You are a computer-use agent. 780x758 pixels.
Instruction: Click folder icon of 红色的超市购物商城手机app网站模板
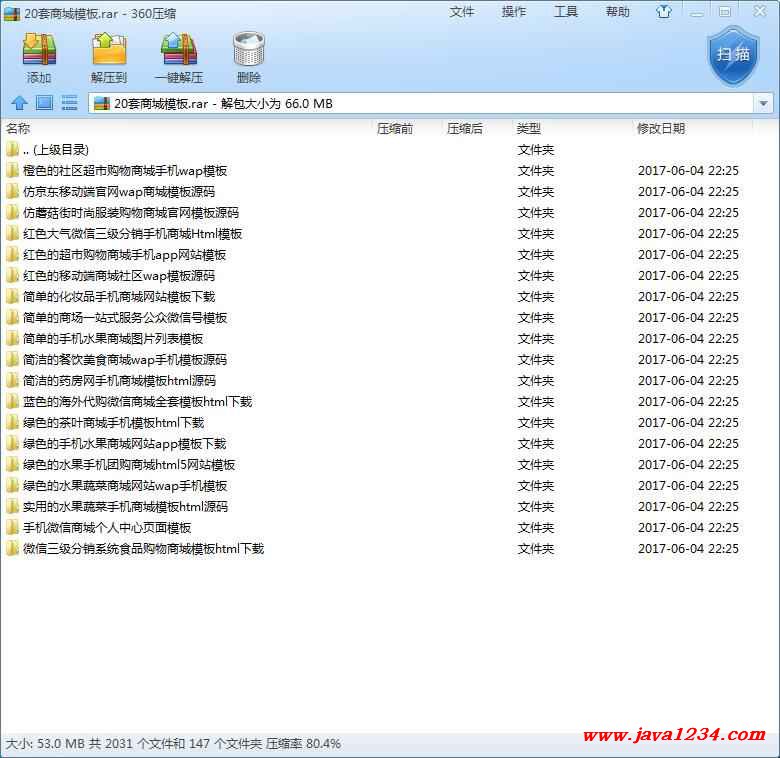click(x=12, y=255)
